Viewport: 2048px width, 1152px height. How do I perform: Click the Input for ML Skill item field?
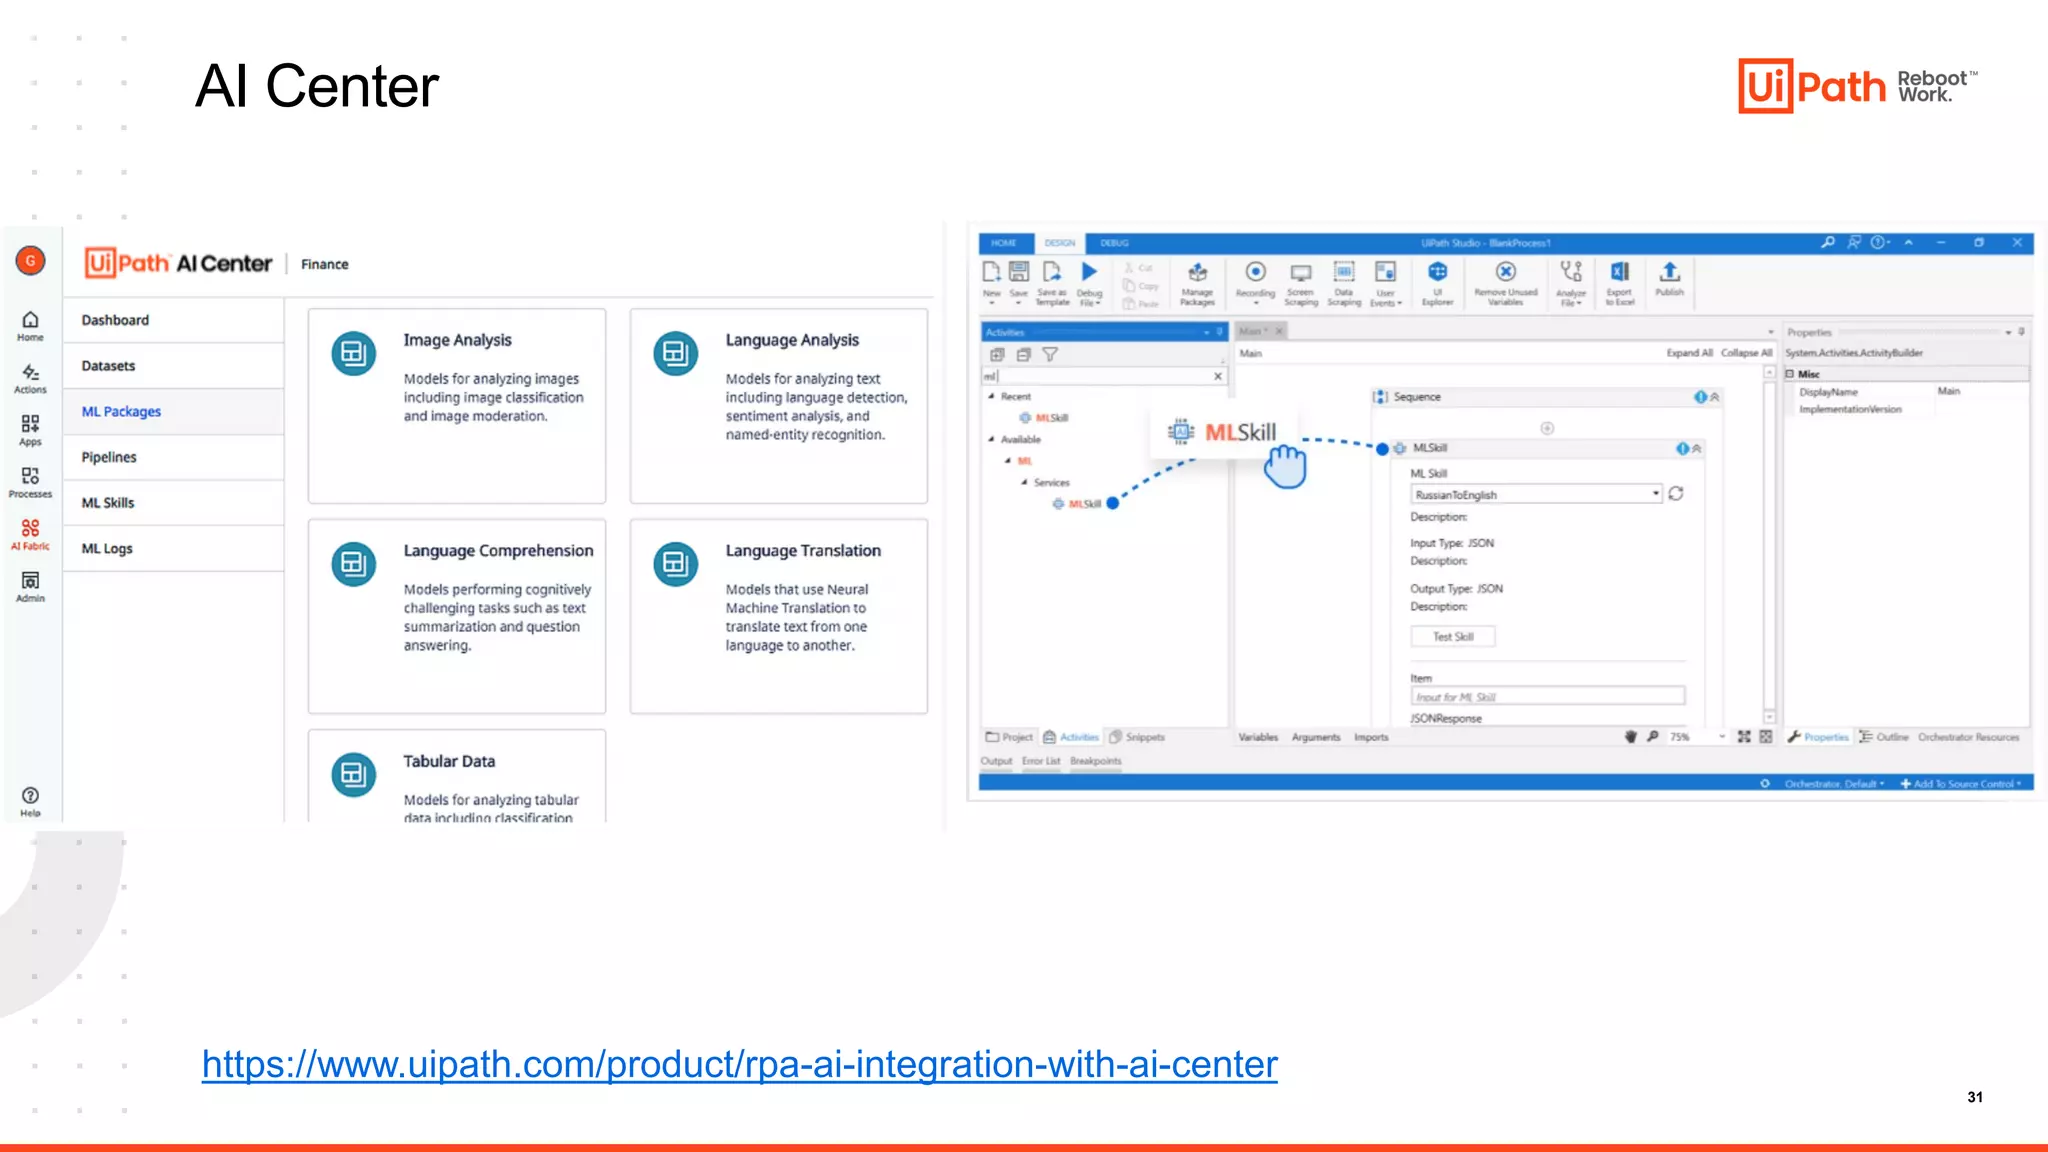click(x=1547, y=696)
